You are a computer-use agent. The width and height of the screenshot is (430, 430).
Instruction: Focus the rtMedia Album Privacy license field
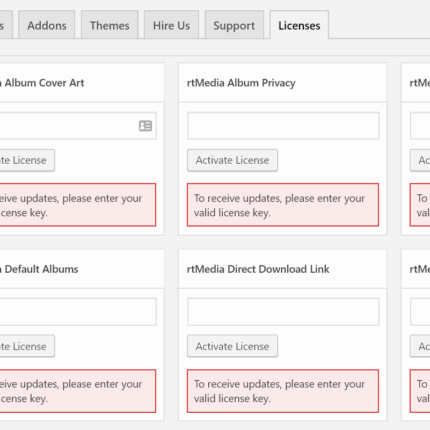283,126
